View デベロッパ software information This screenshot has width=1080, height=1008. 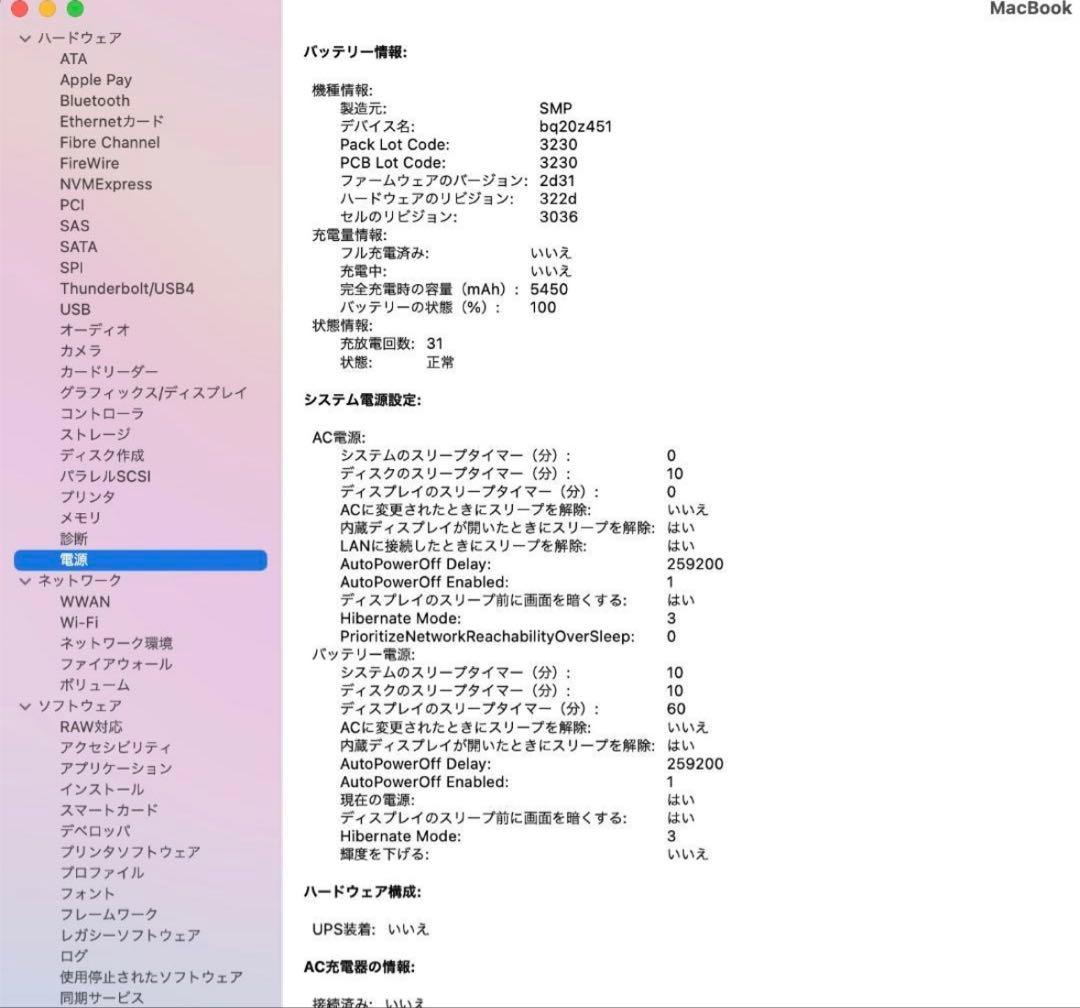pyautogui.click(x=95, y=831)
